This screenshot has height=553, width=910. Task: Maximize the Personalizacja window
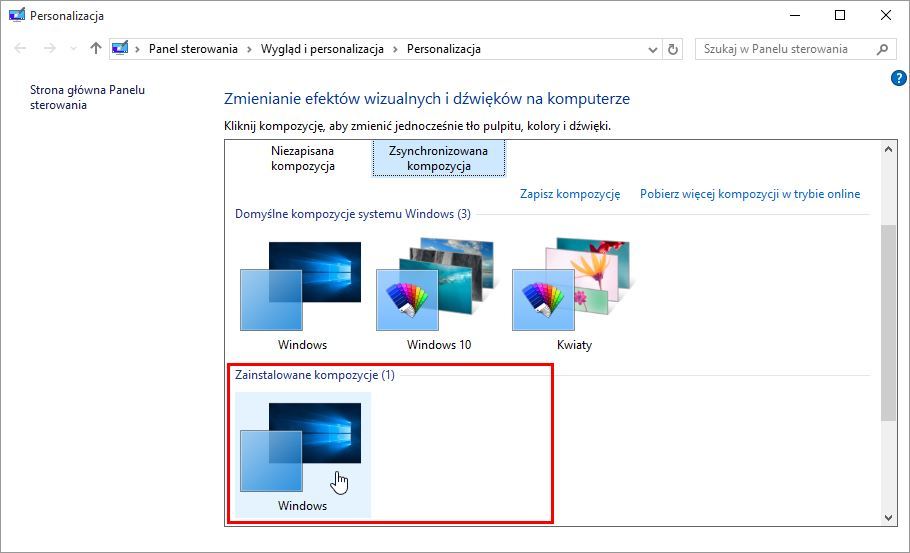click(840, 15)
